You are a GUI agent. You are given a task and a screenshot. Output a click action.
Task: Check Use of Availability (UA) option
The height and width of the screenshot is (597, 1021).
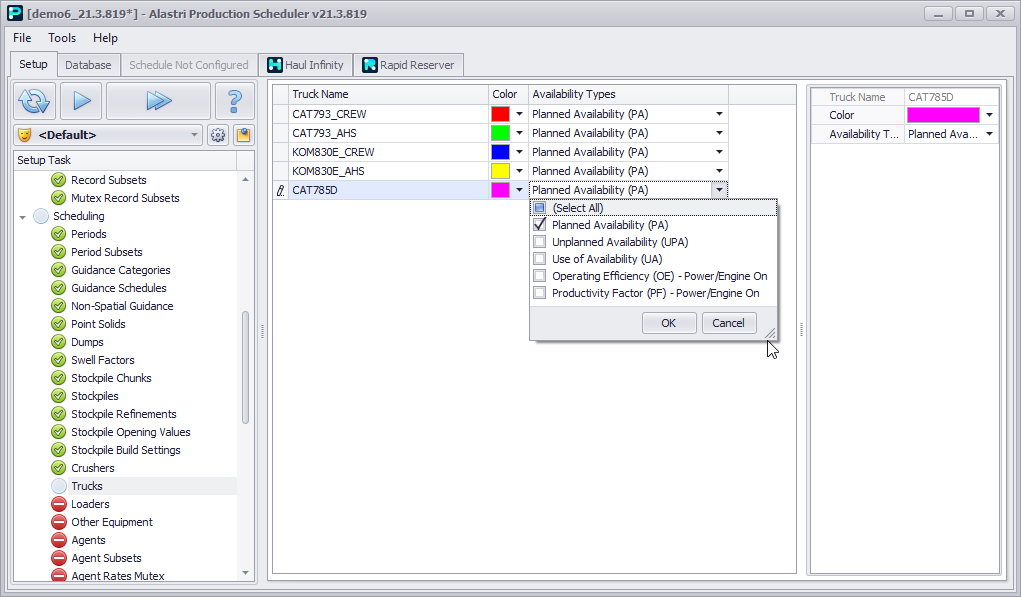[539, 258]
